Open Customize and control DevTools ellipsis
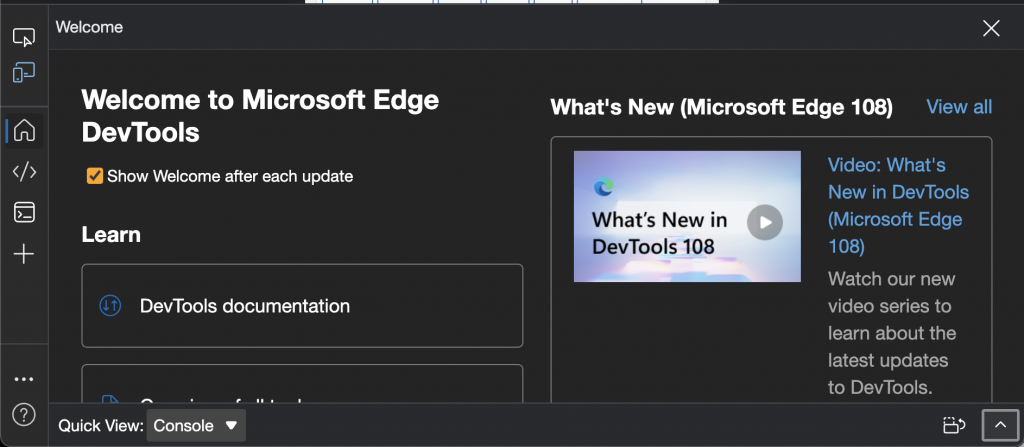Viewport: 1024px width, 447px height. click(x=24, y=379)
